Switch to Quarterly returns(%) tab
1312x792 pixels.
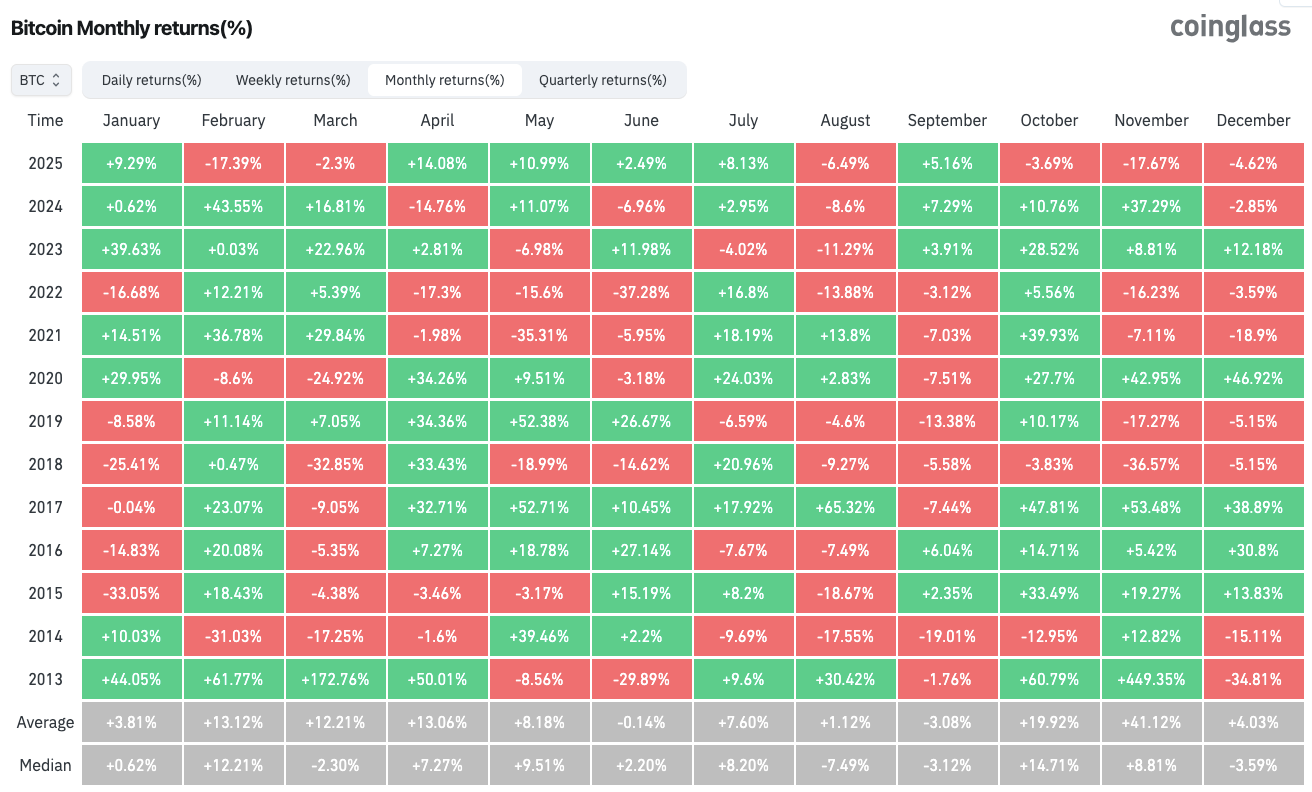(602, 80)
